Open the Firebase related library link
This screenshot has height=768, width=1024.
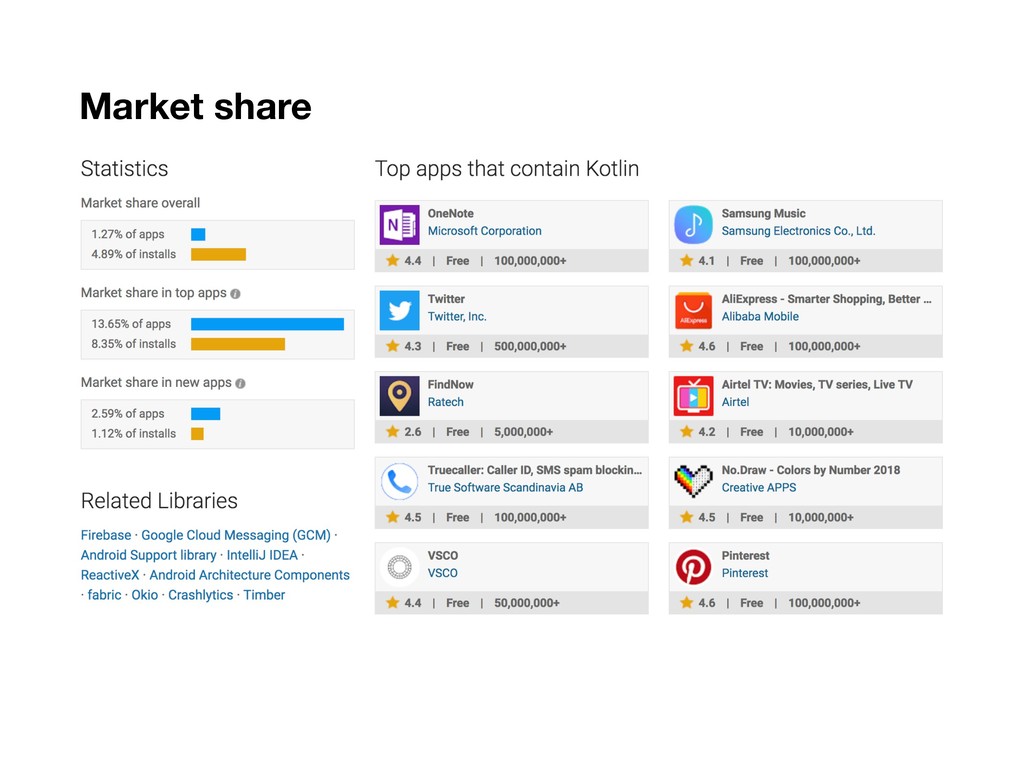tap(106, 535)
